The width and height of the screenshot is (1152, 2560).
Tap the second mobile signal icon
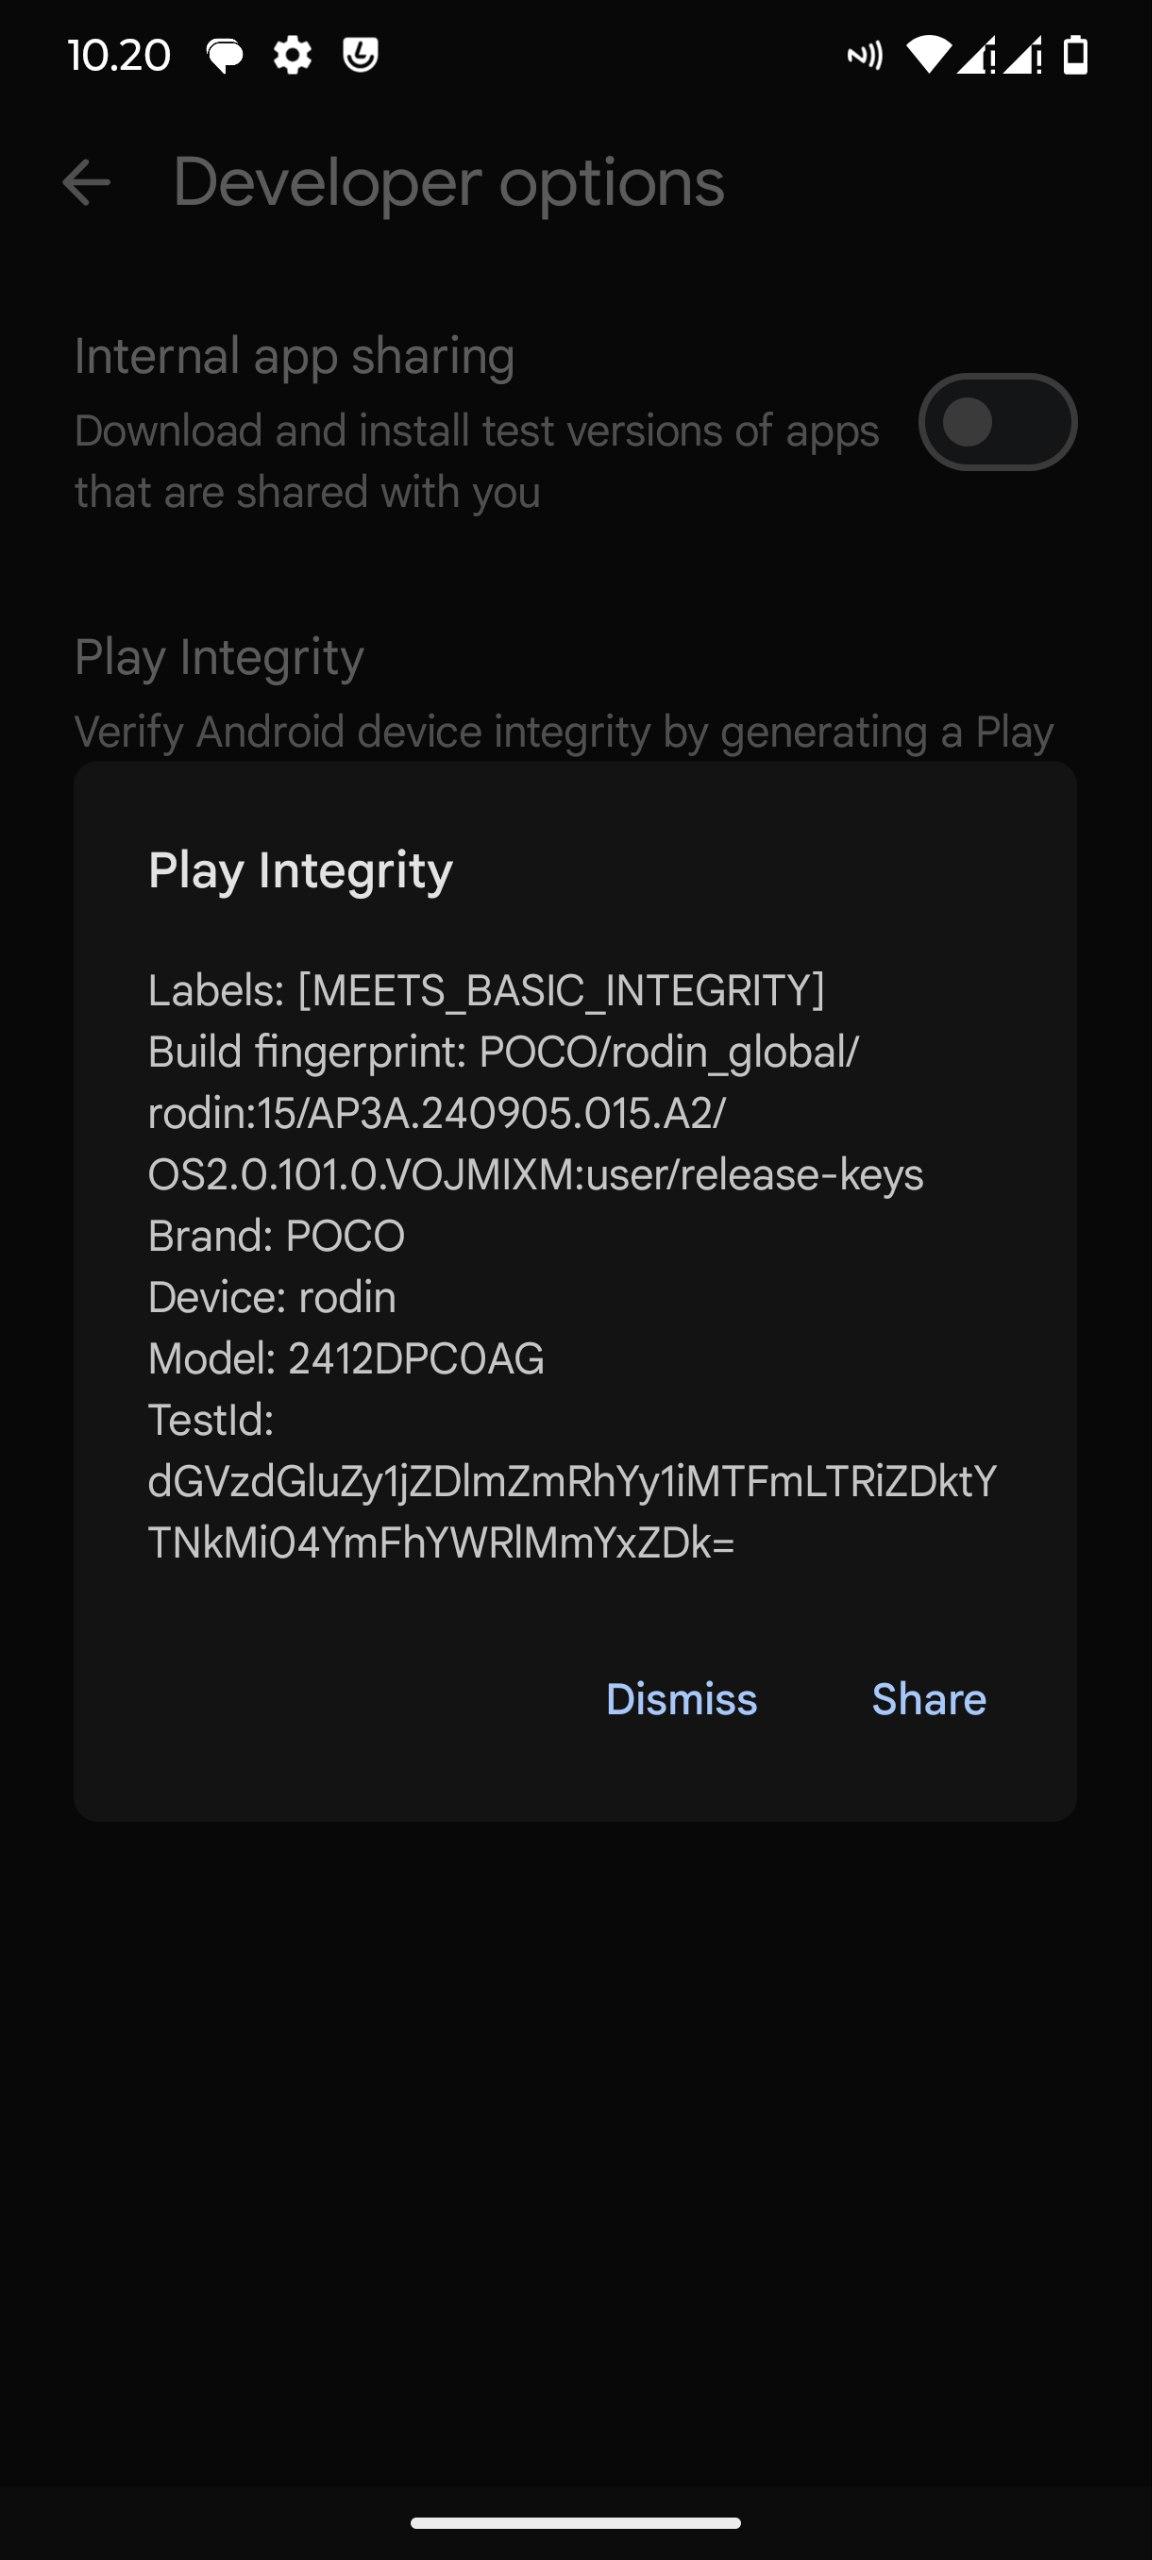pos(1023,56)
